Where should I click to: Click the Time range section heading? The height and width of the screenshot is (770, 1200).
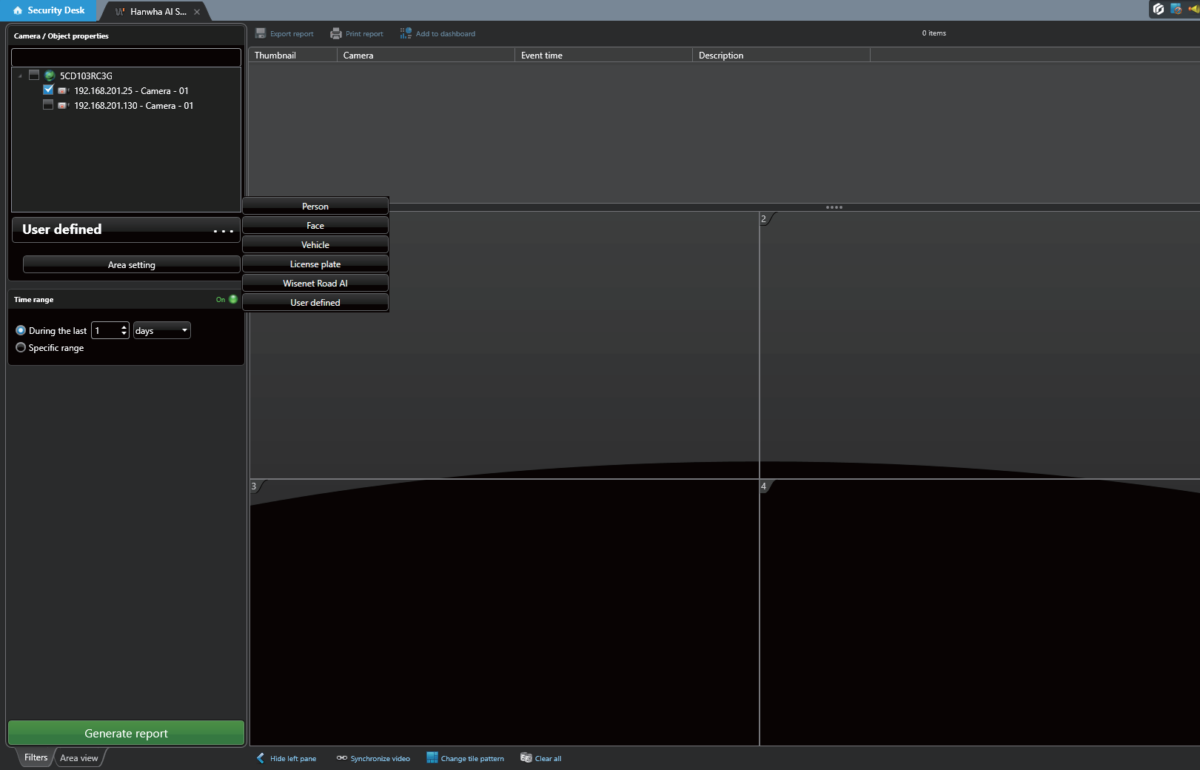pyautogui.click(x=34, y=299)
